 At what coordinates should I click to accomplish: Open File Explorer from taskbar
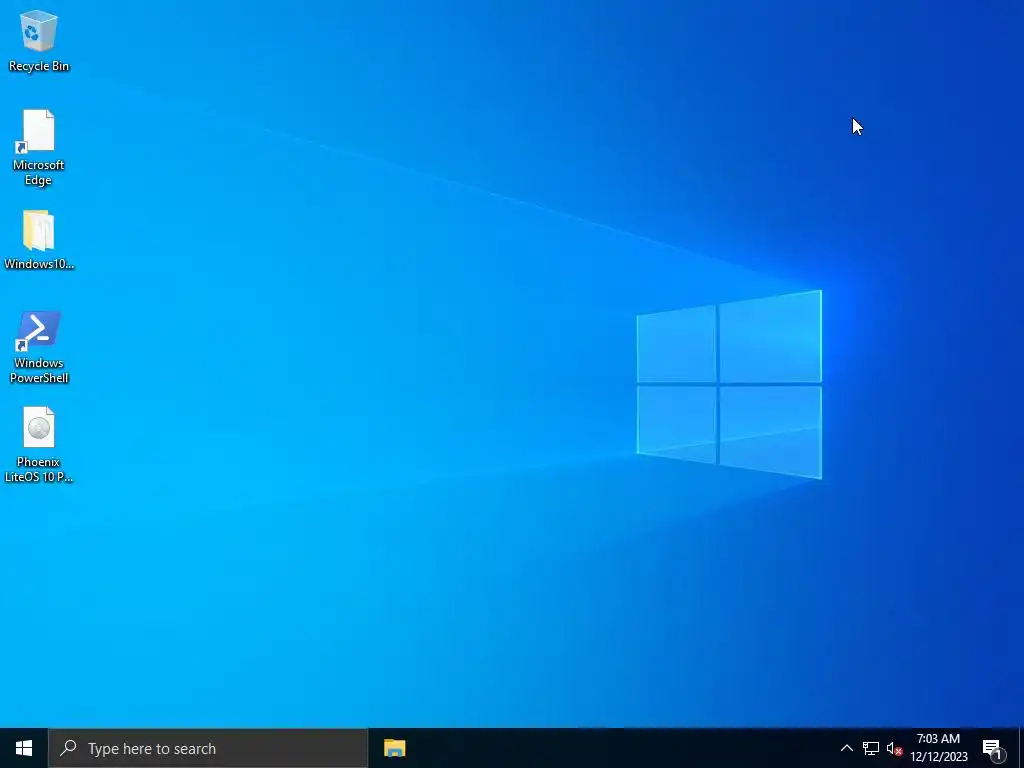(394, 748)
